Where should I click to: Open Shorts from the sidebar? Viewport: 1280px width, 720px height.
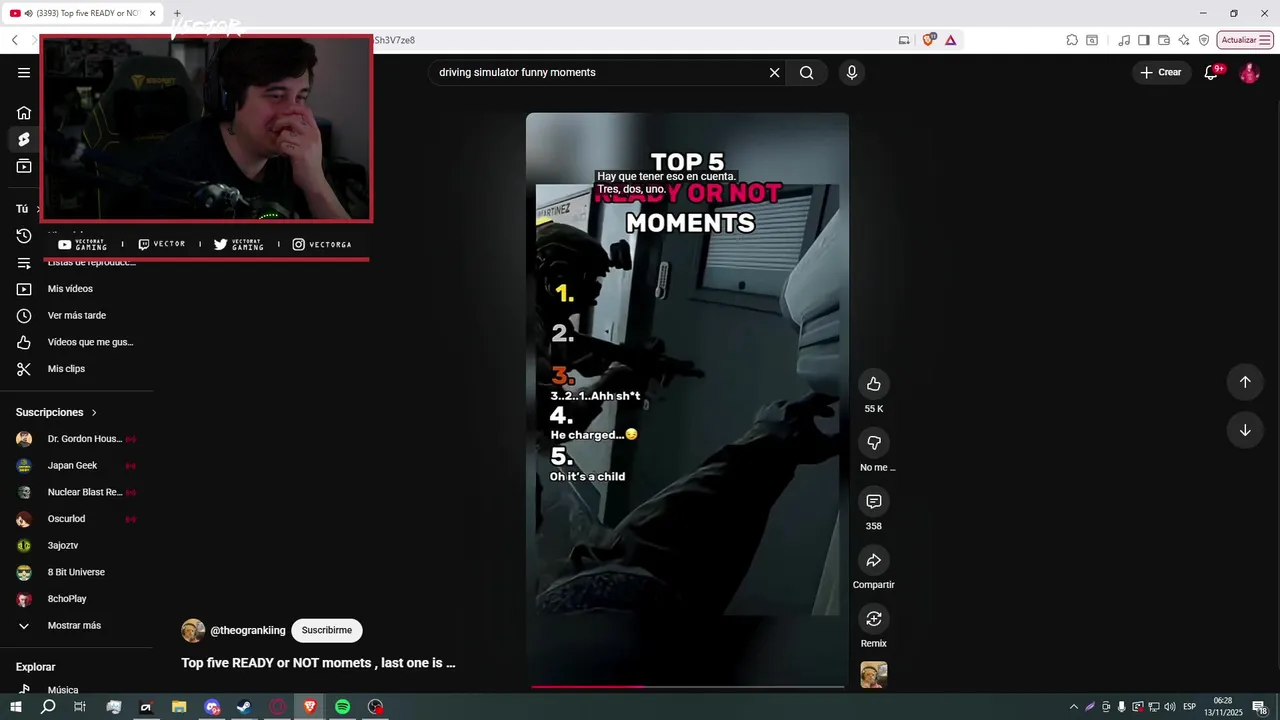(24, 139)
